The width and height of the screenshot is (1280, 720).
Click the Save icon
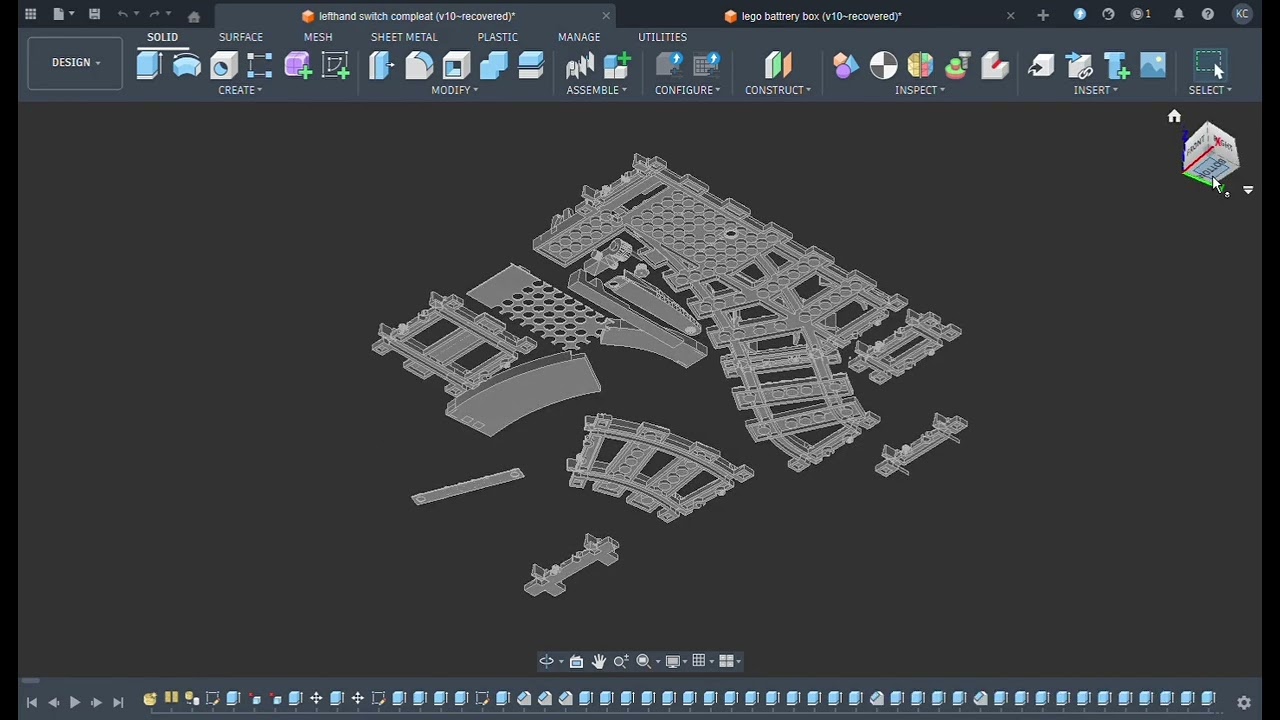(94, 14)
